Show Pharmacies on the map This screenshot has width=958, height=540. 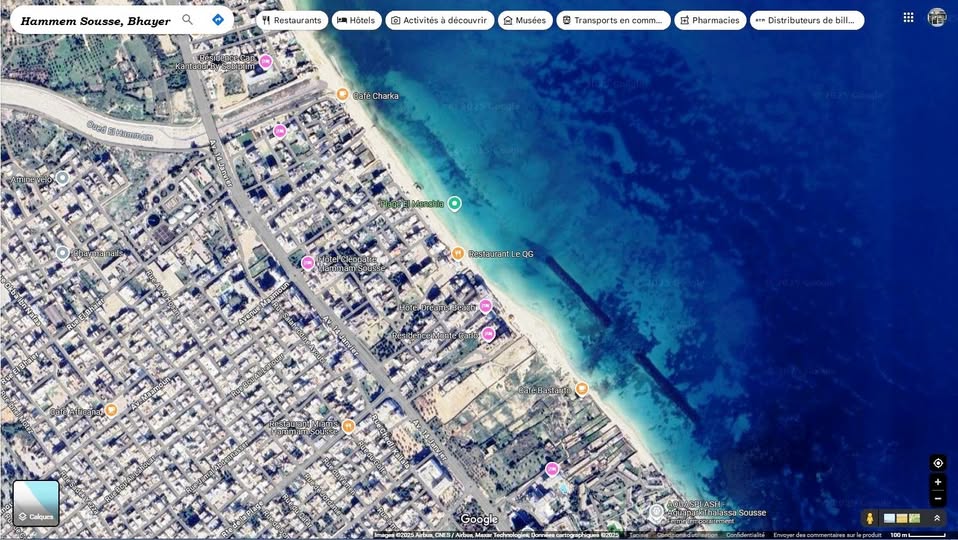click(x=710, y=20)
